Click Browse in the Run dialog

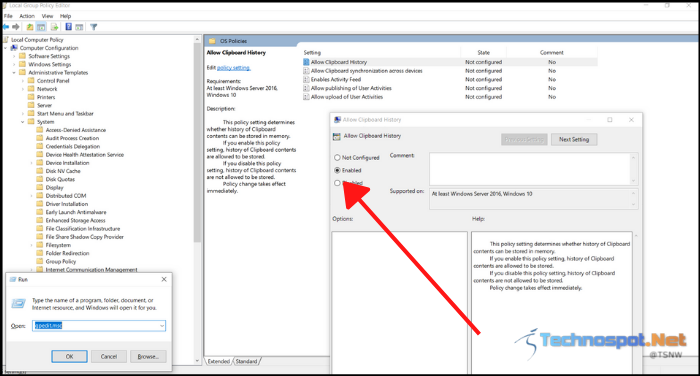click(x=148, y=356)
